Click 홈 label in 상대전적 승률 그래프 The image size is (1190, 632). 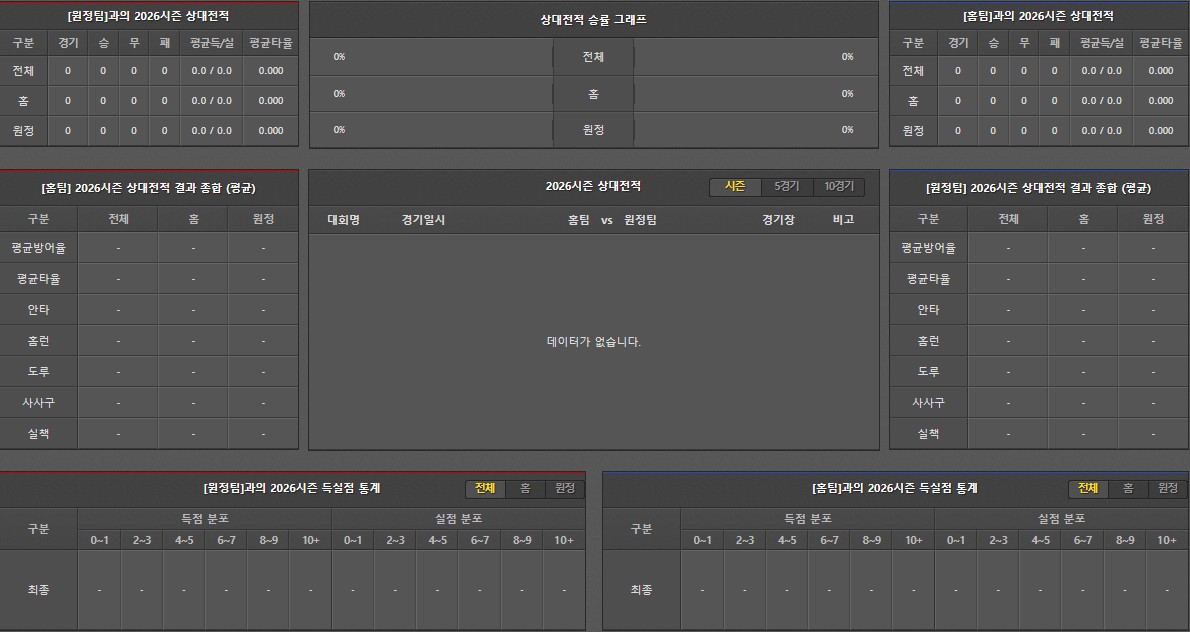tap(593, 94)
